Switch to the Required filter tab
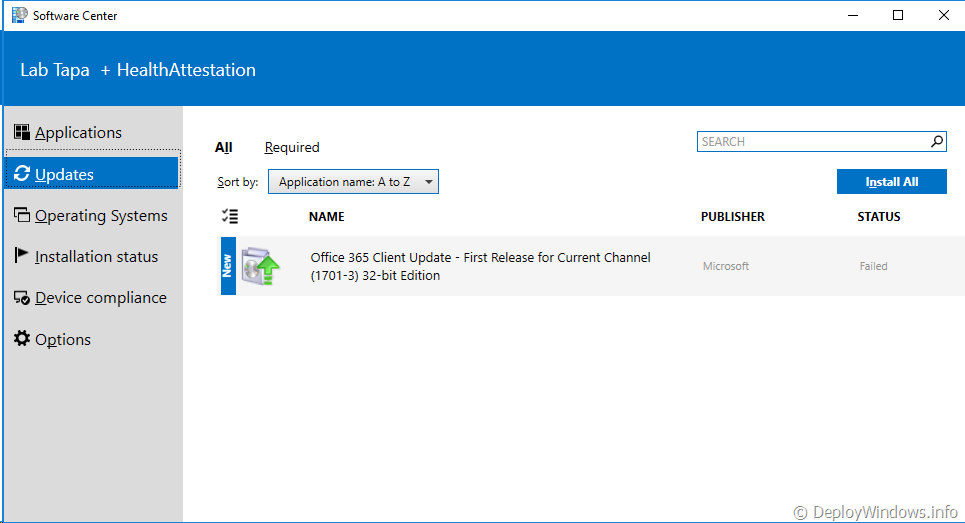965x523 pixels. click(292, 147)
